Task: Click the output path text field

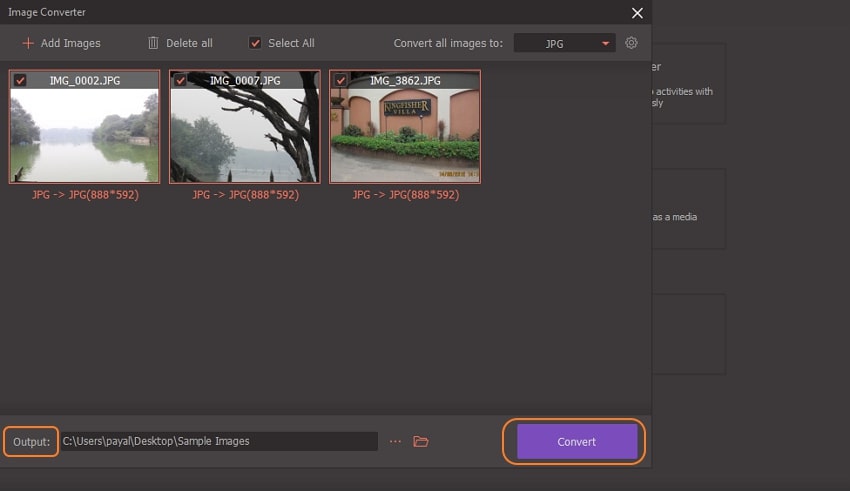Action: pyautogui.click(x=218, y=441)
